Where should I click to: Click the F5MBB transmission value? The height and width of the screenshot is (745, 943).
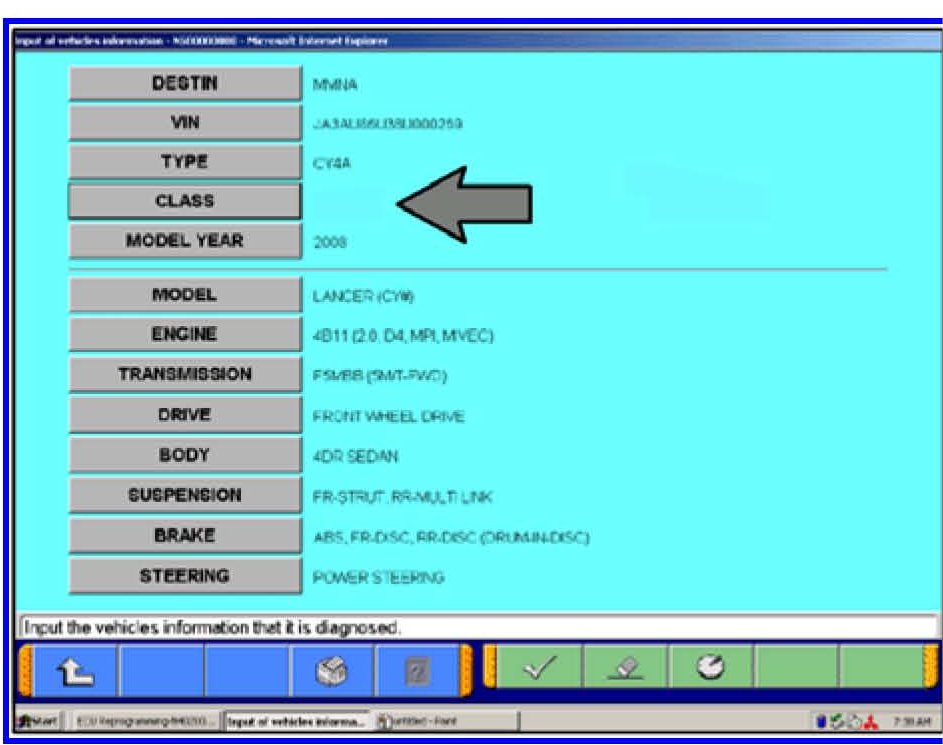(x=379, y=376)
